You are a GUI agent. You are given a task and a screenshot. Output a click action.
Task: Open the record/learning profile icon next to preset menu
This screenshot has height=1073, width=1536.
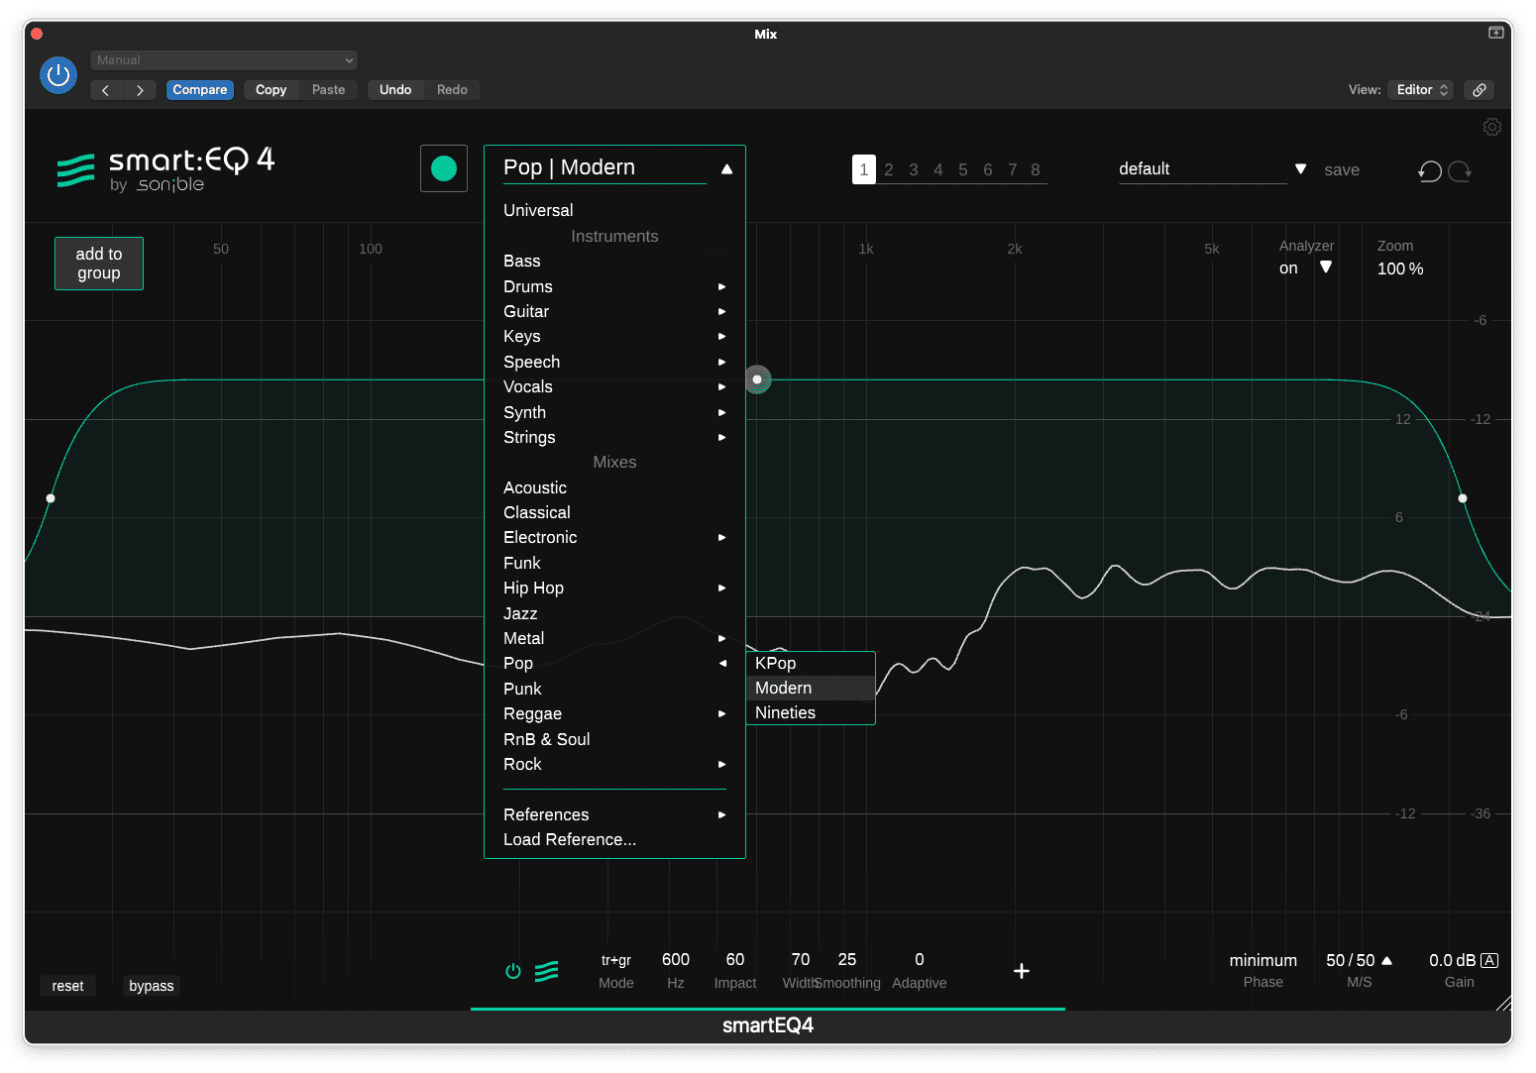[x=443, y=168]
